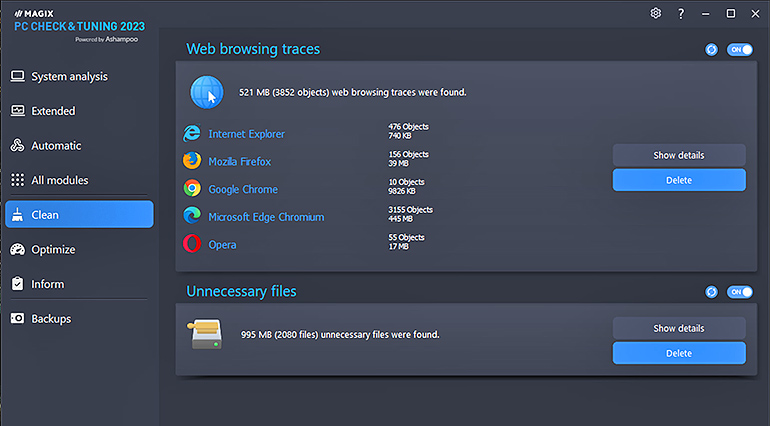Click the '156 Objects' count text
The height and width of the screenshot is (426, 770).
tap(409, 154)
